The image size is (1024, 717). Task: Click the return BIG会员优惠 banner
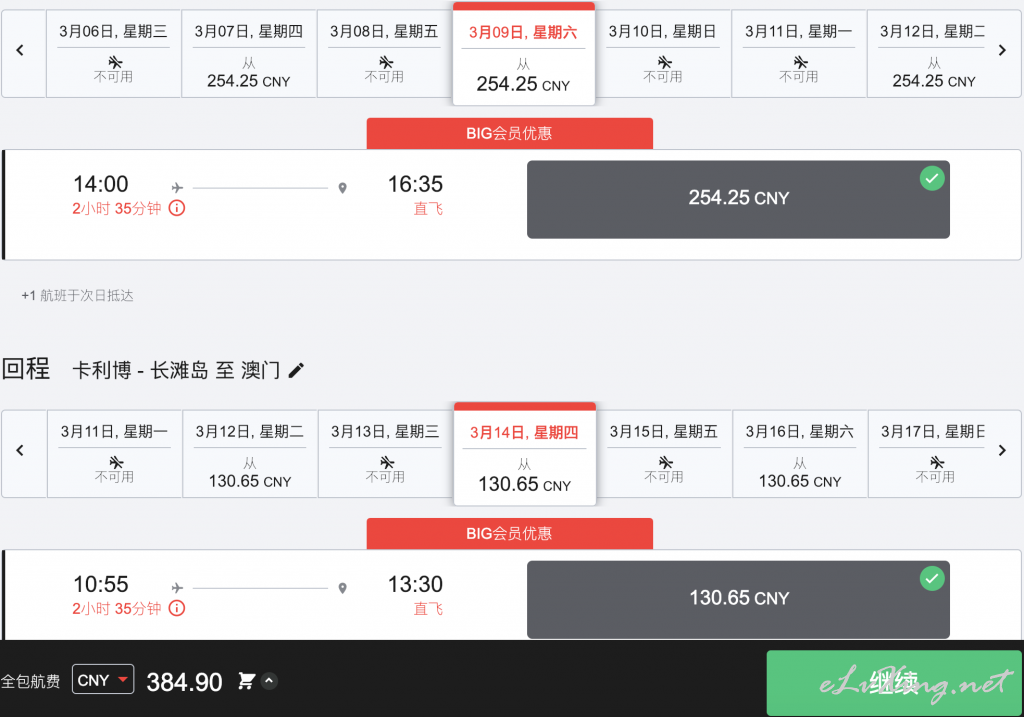point(509,534)
